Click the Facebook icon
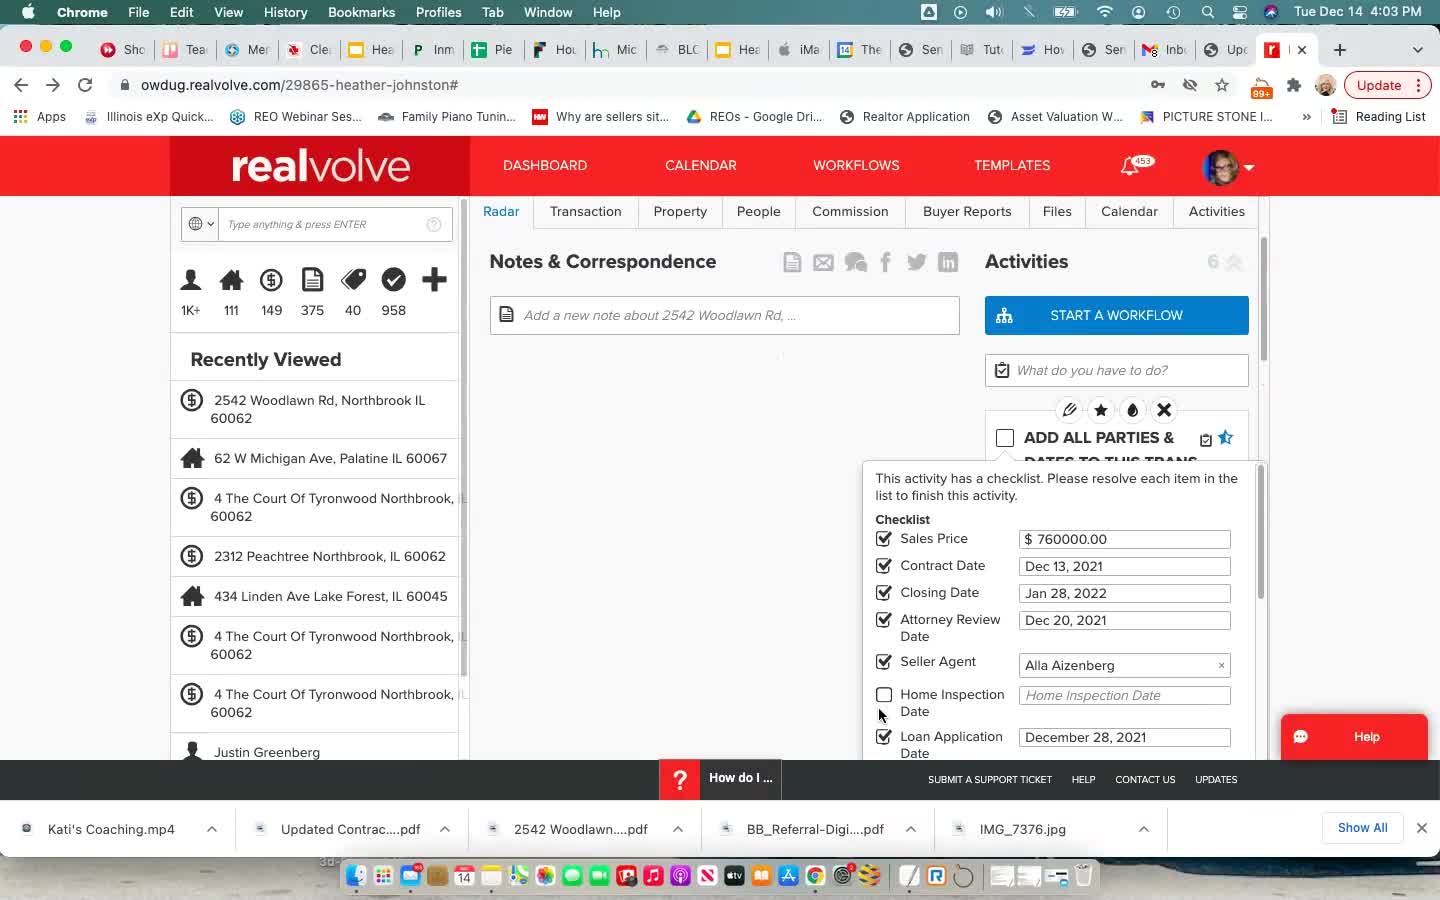 tap(885, 262)
